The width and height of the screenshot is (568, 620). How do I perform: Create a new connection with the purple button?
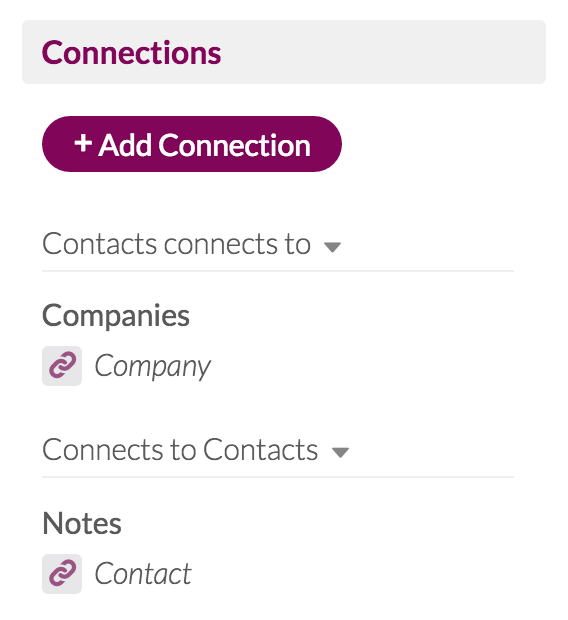click(192, 144)
